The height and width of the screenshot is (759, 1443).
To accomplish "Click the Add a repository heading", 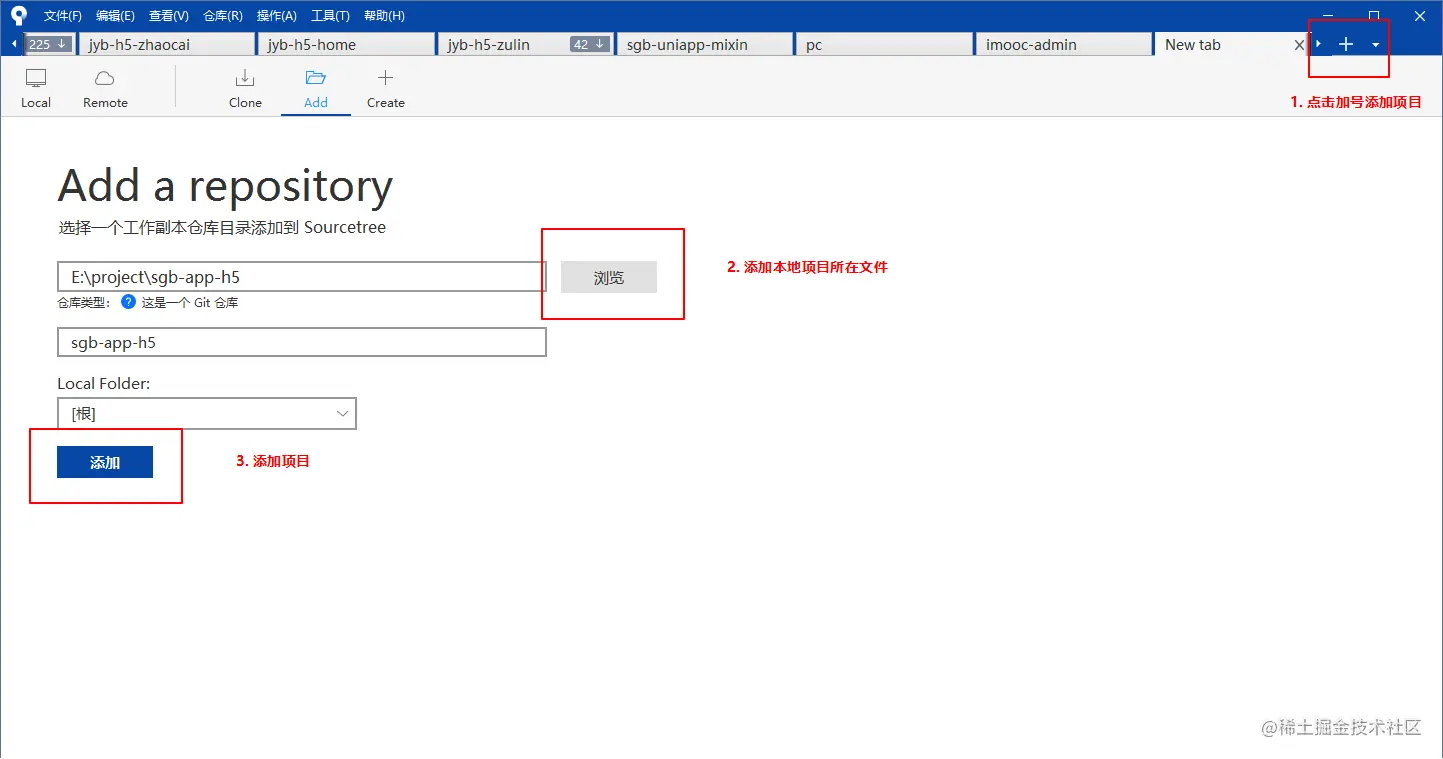I will [225, 186].
